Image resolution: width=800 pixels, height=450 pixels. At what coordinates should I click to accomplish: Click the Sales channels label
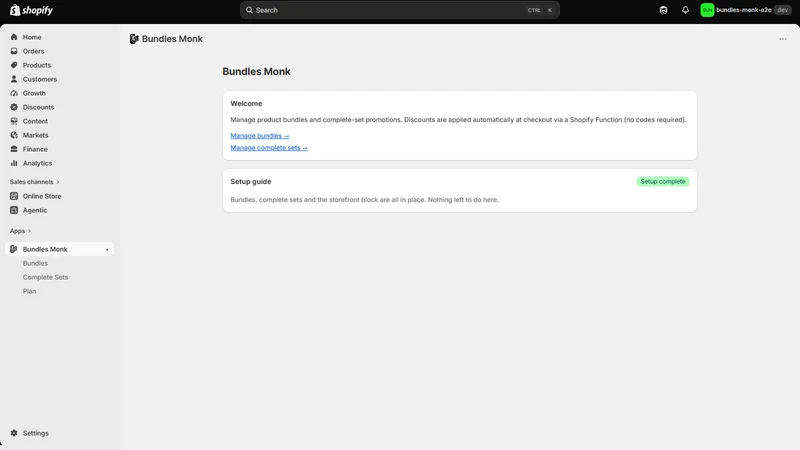click(x=32, y=182)
